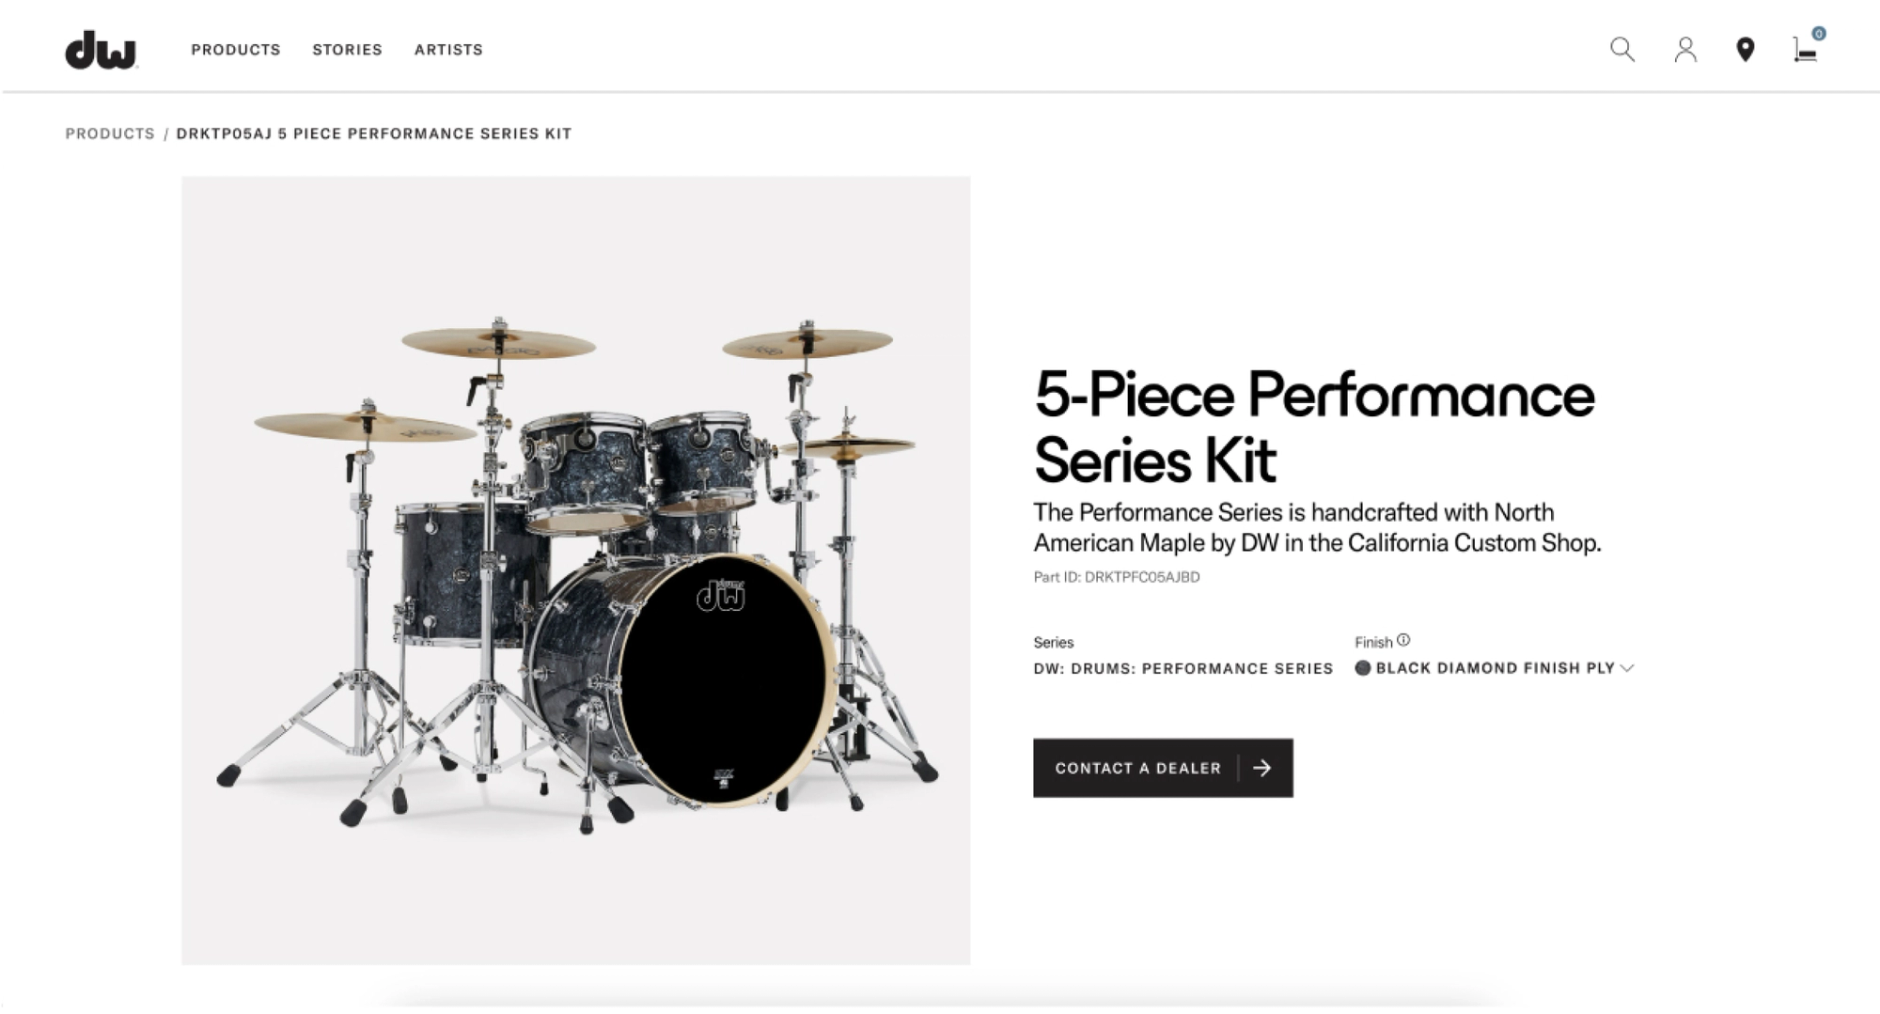This screenshot has height=1014, width=1880.
Task: Open the user account icon
Action: [1685, 49]
